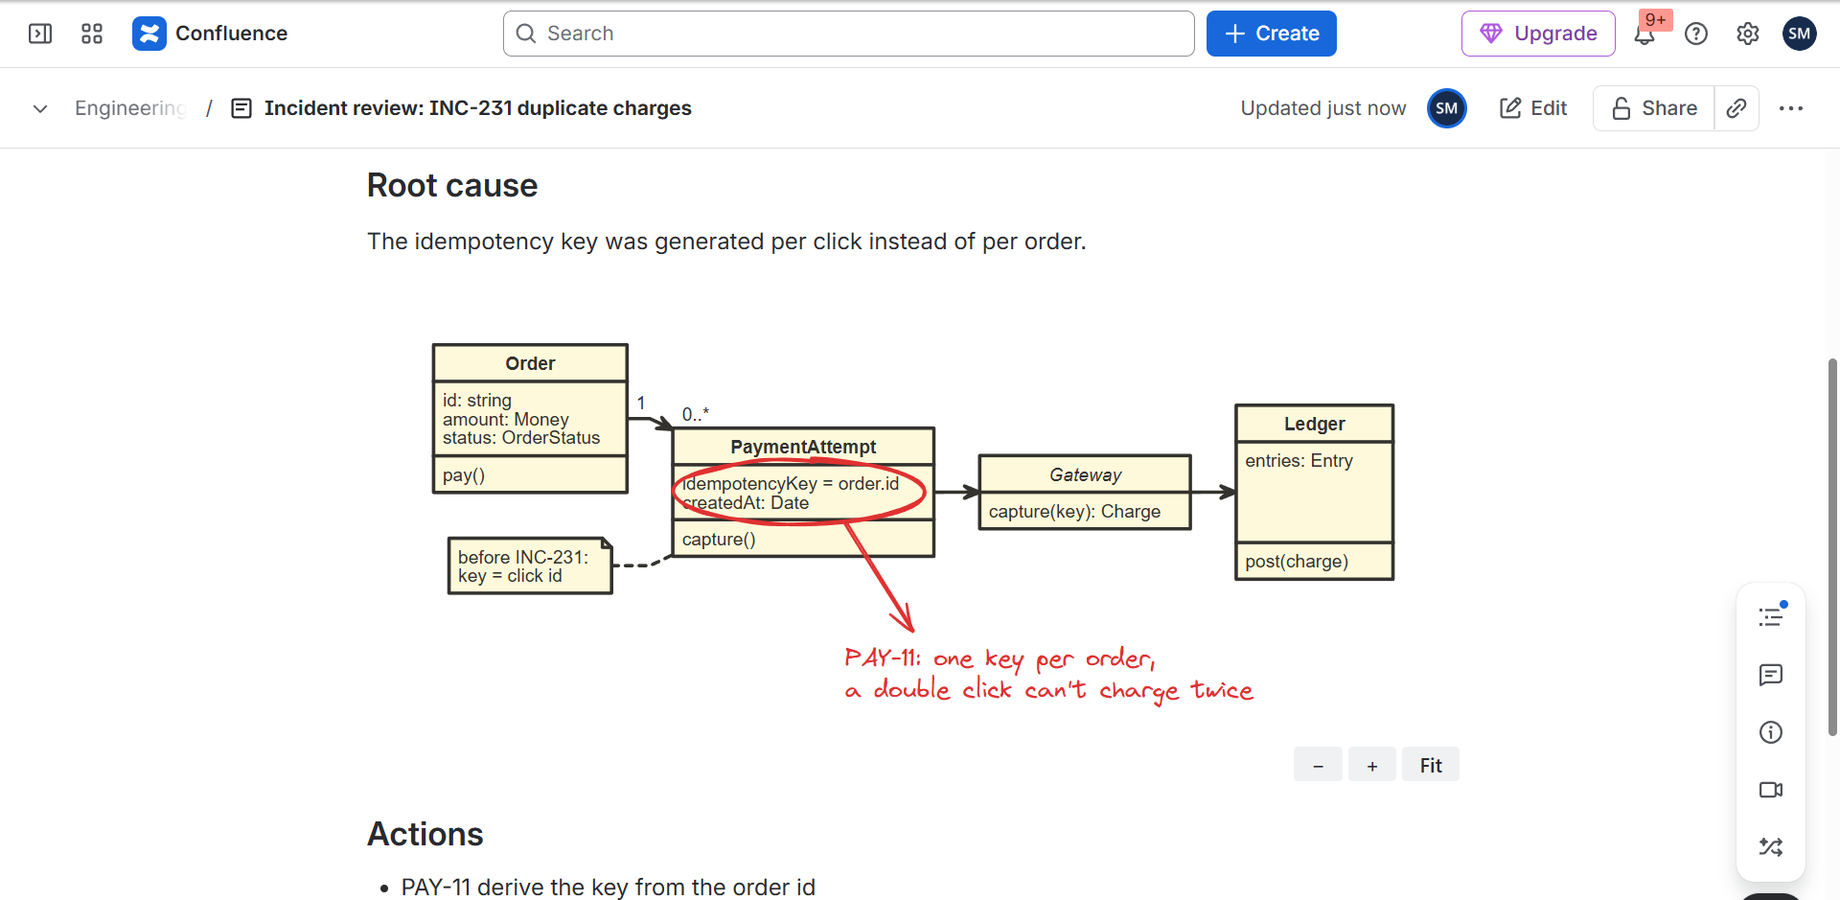Fit the diagram to view
Viewport: 1840px width, 900px height.
(1431, 765)
